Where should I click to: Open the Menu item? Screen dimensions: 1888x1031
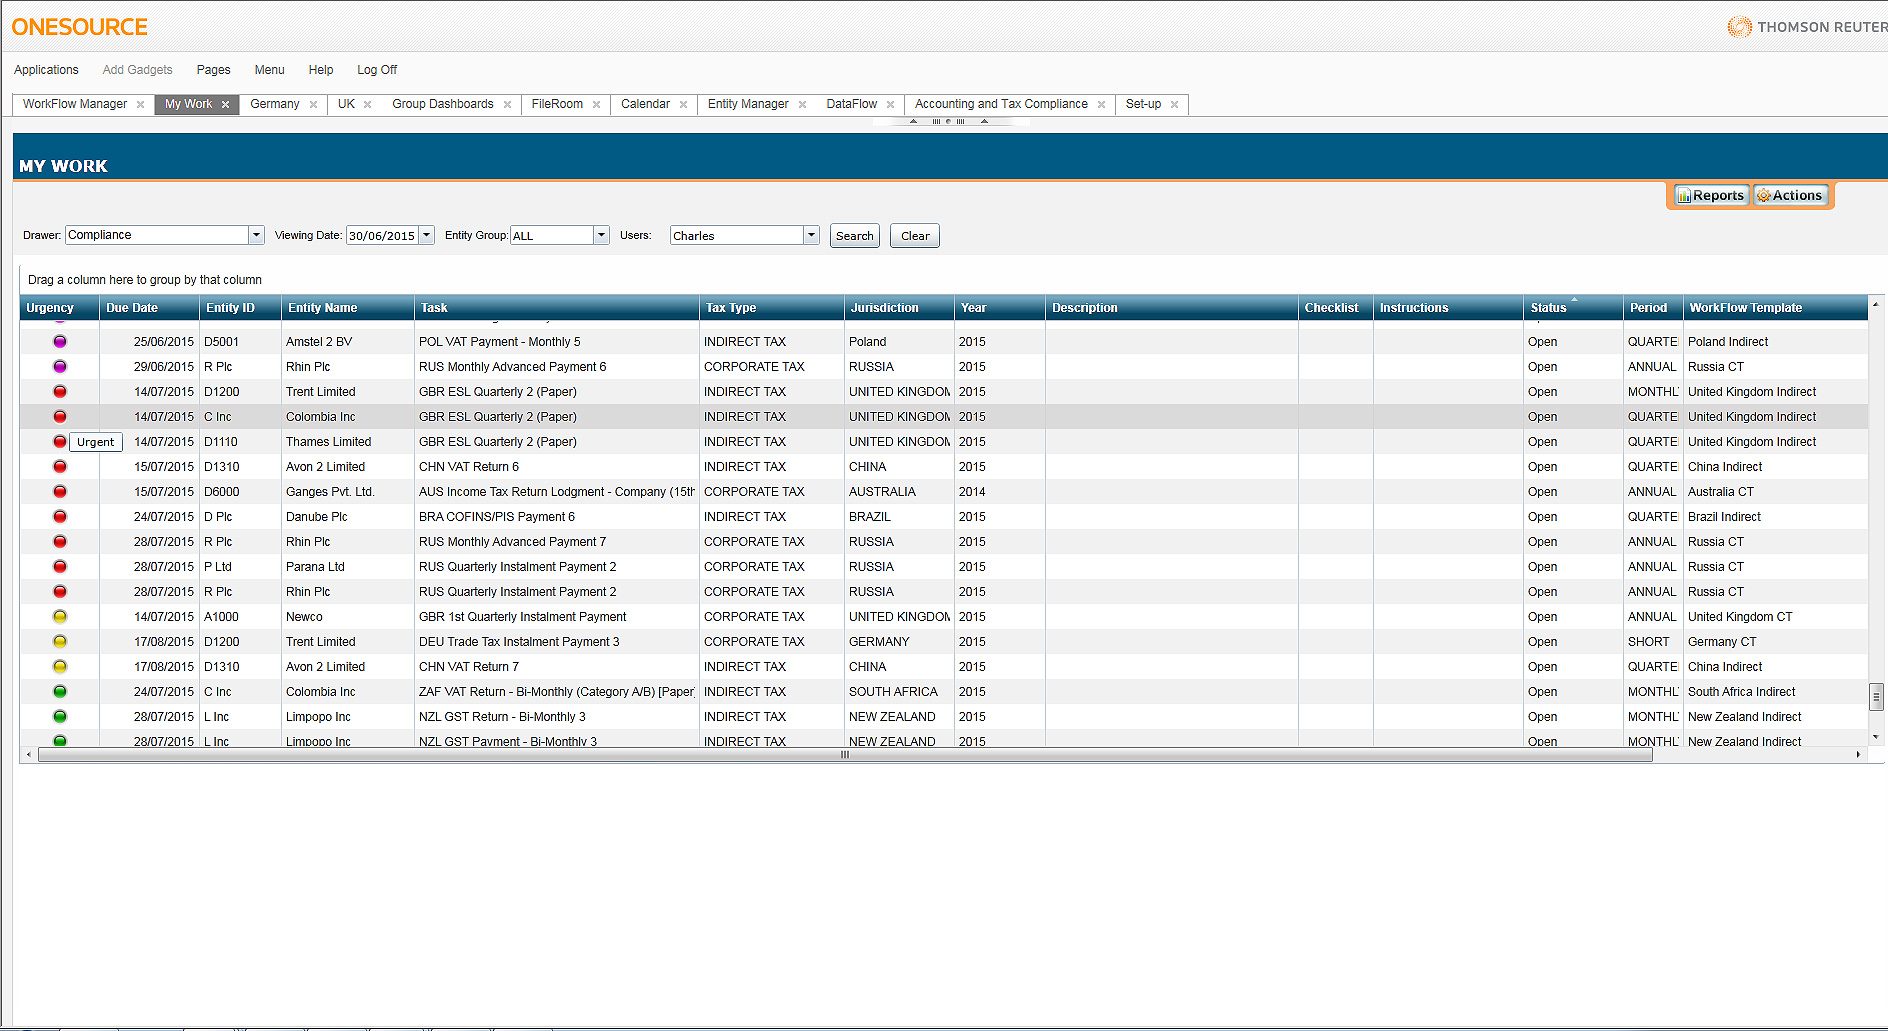(269, 70)
